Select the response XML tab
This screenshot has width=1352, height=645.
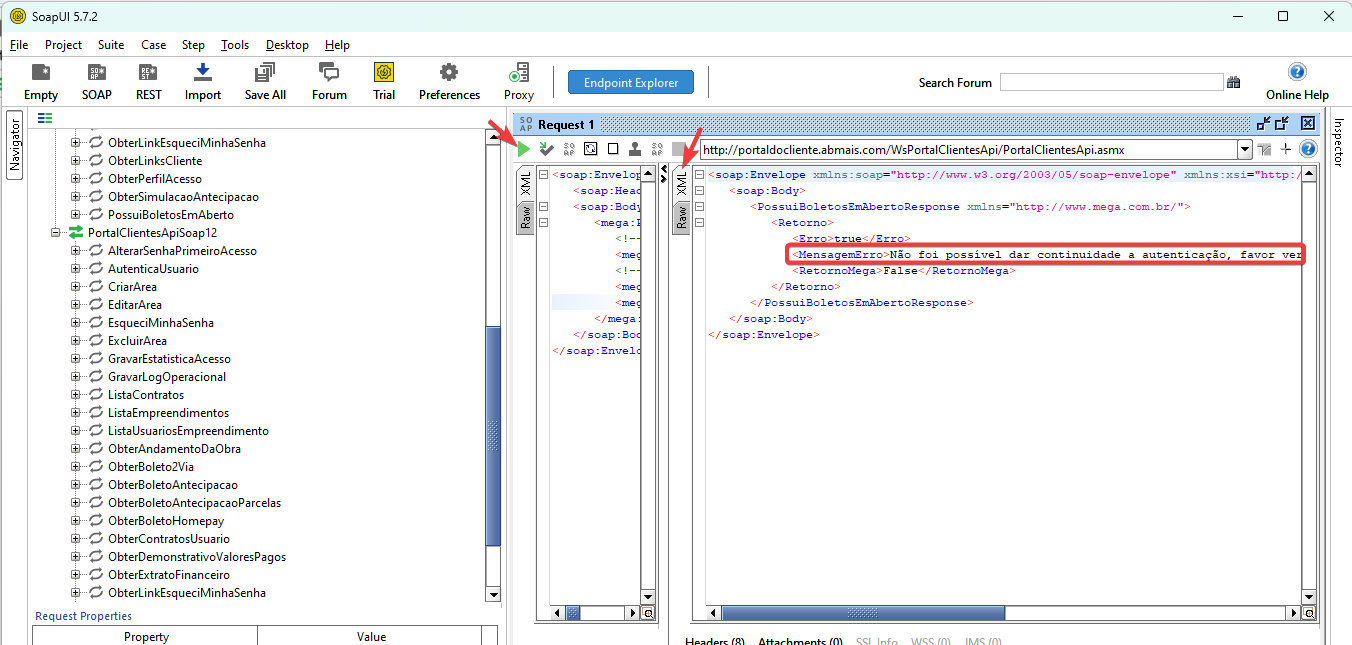pos(681,182)
